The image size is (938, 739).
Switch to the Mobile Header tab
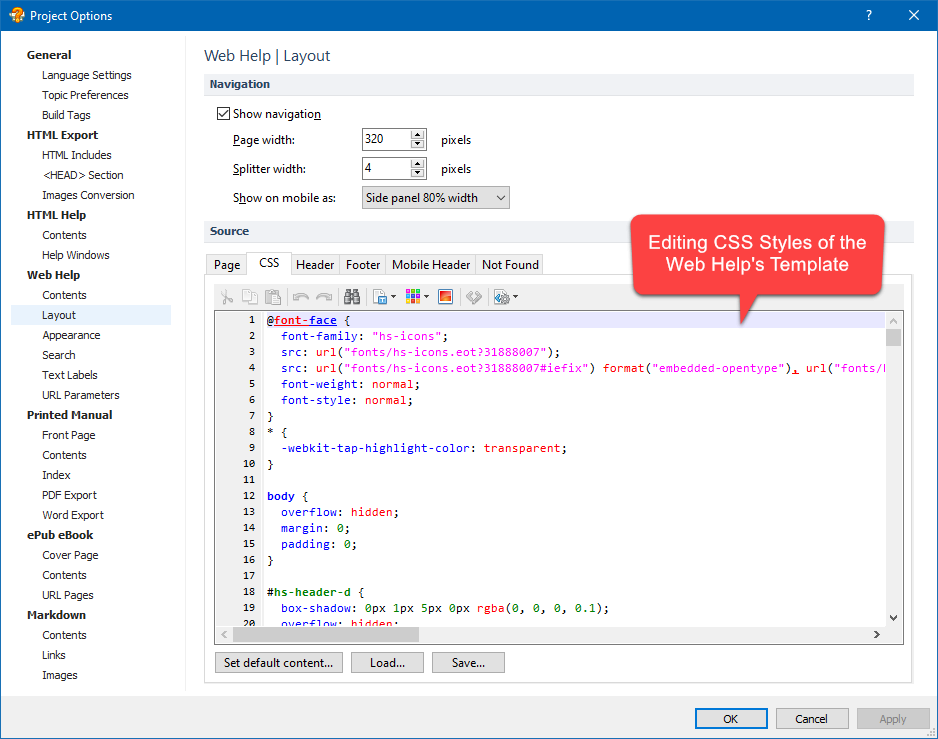(x=431, y=264)
